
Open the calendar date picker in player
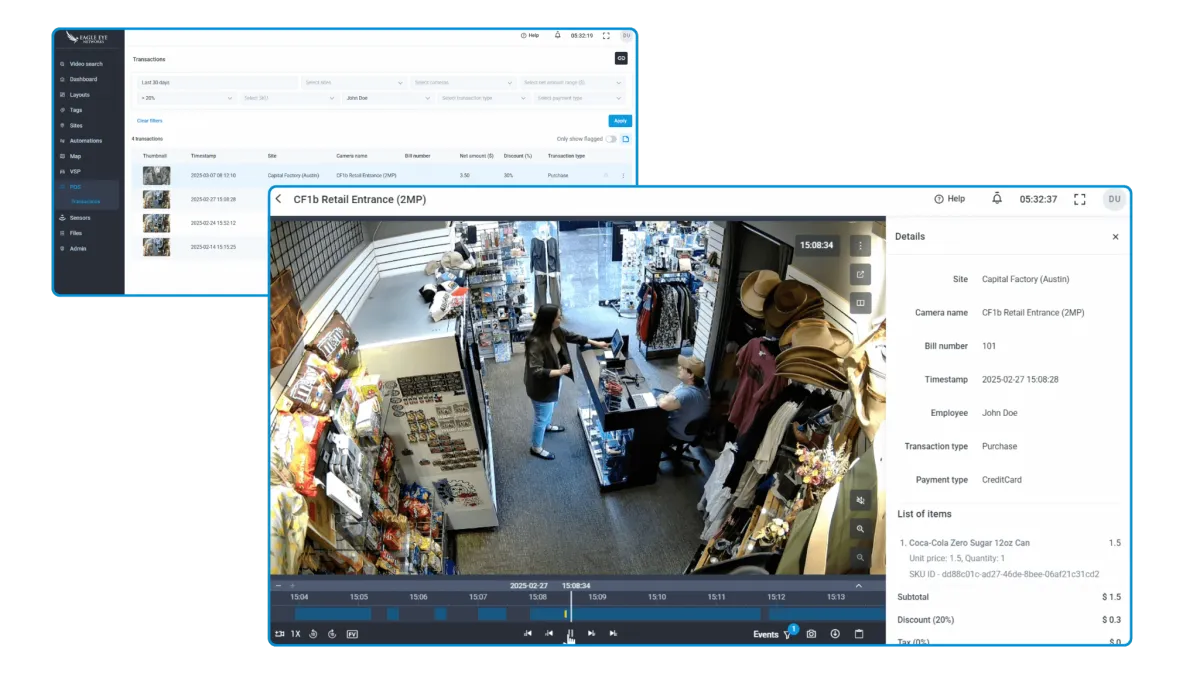click(x=859, y=634)
